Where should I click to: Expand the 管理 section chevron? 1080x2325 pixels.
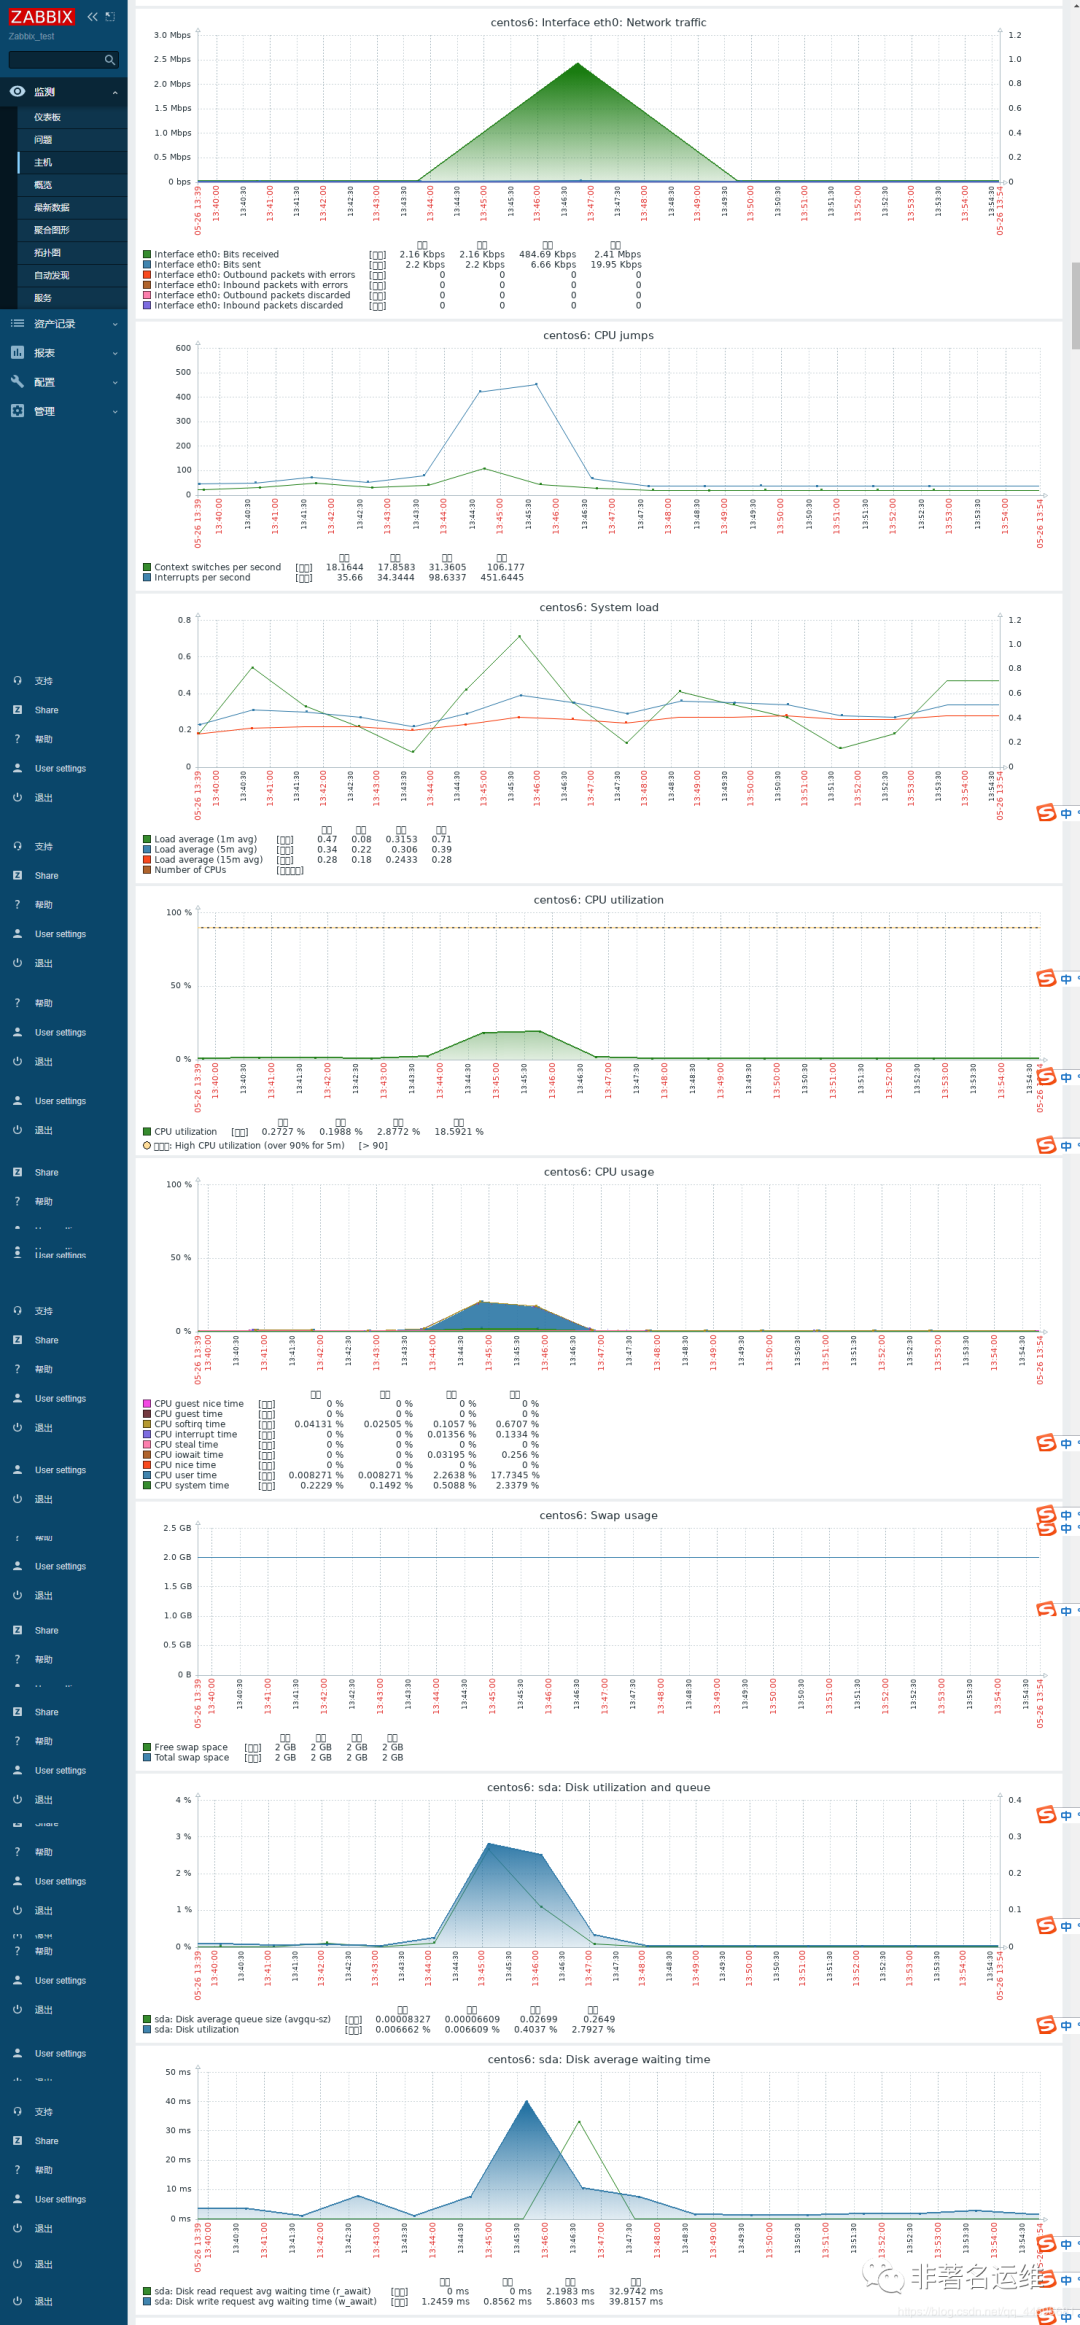click(x=115, y=412)
